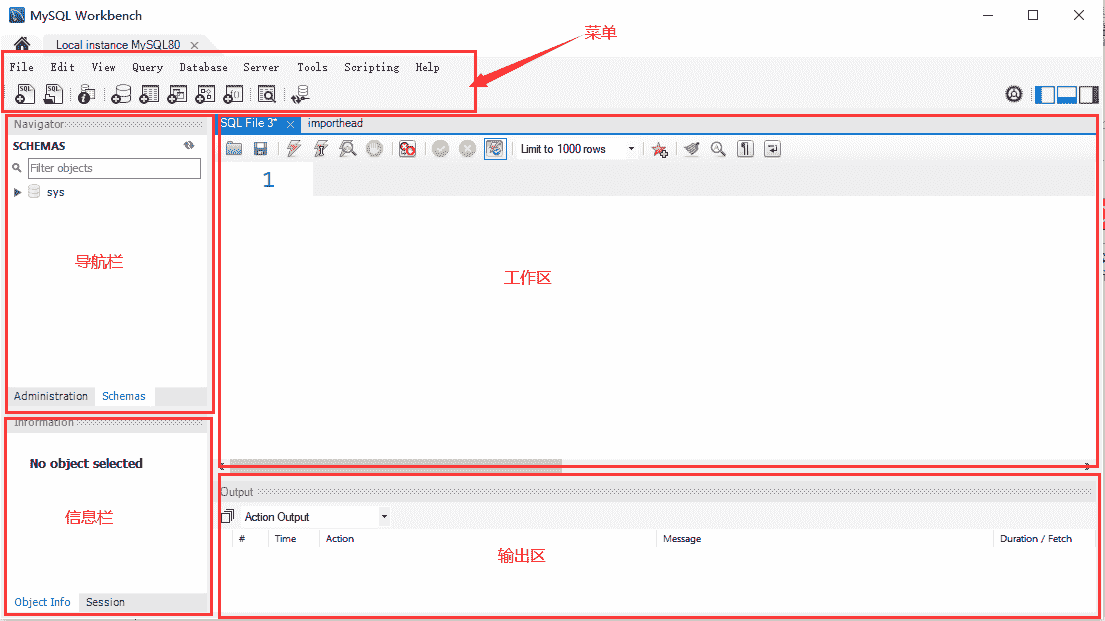Search table data icon in main toolbar
Screen dimensions: 1105x621
266,94
